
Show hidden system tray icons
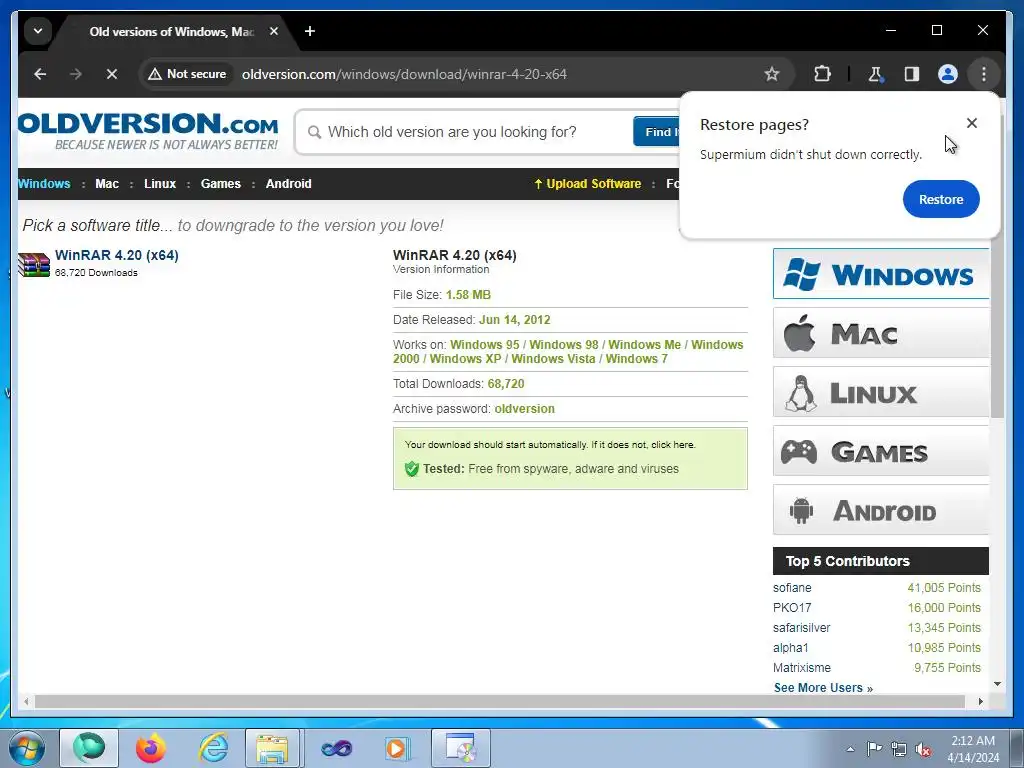[850, 749]
